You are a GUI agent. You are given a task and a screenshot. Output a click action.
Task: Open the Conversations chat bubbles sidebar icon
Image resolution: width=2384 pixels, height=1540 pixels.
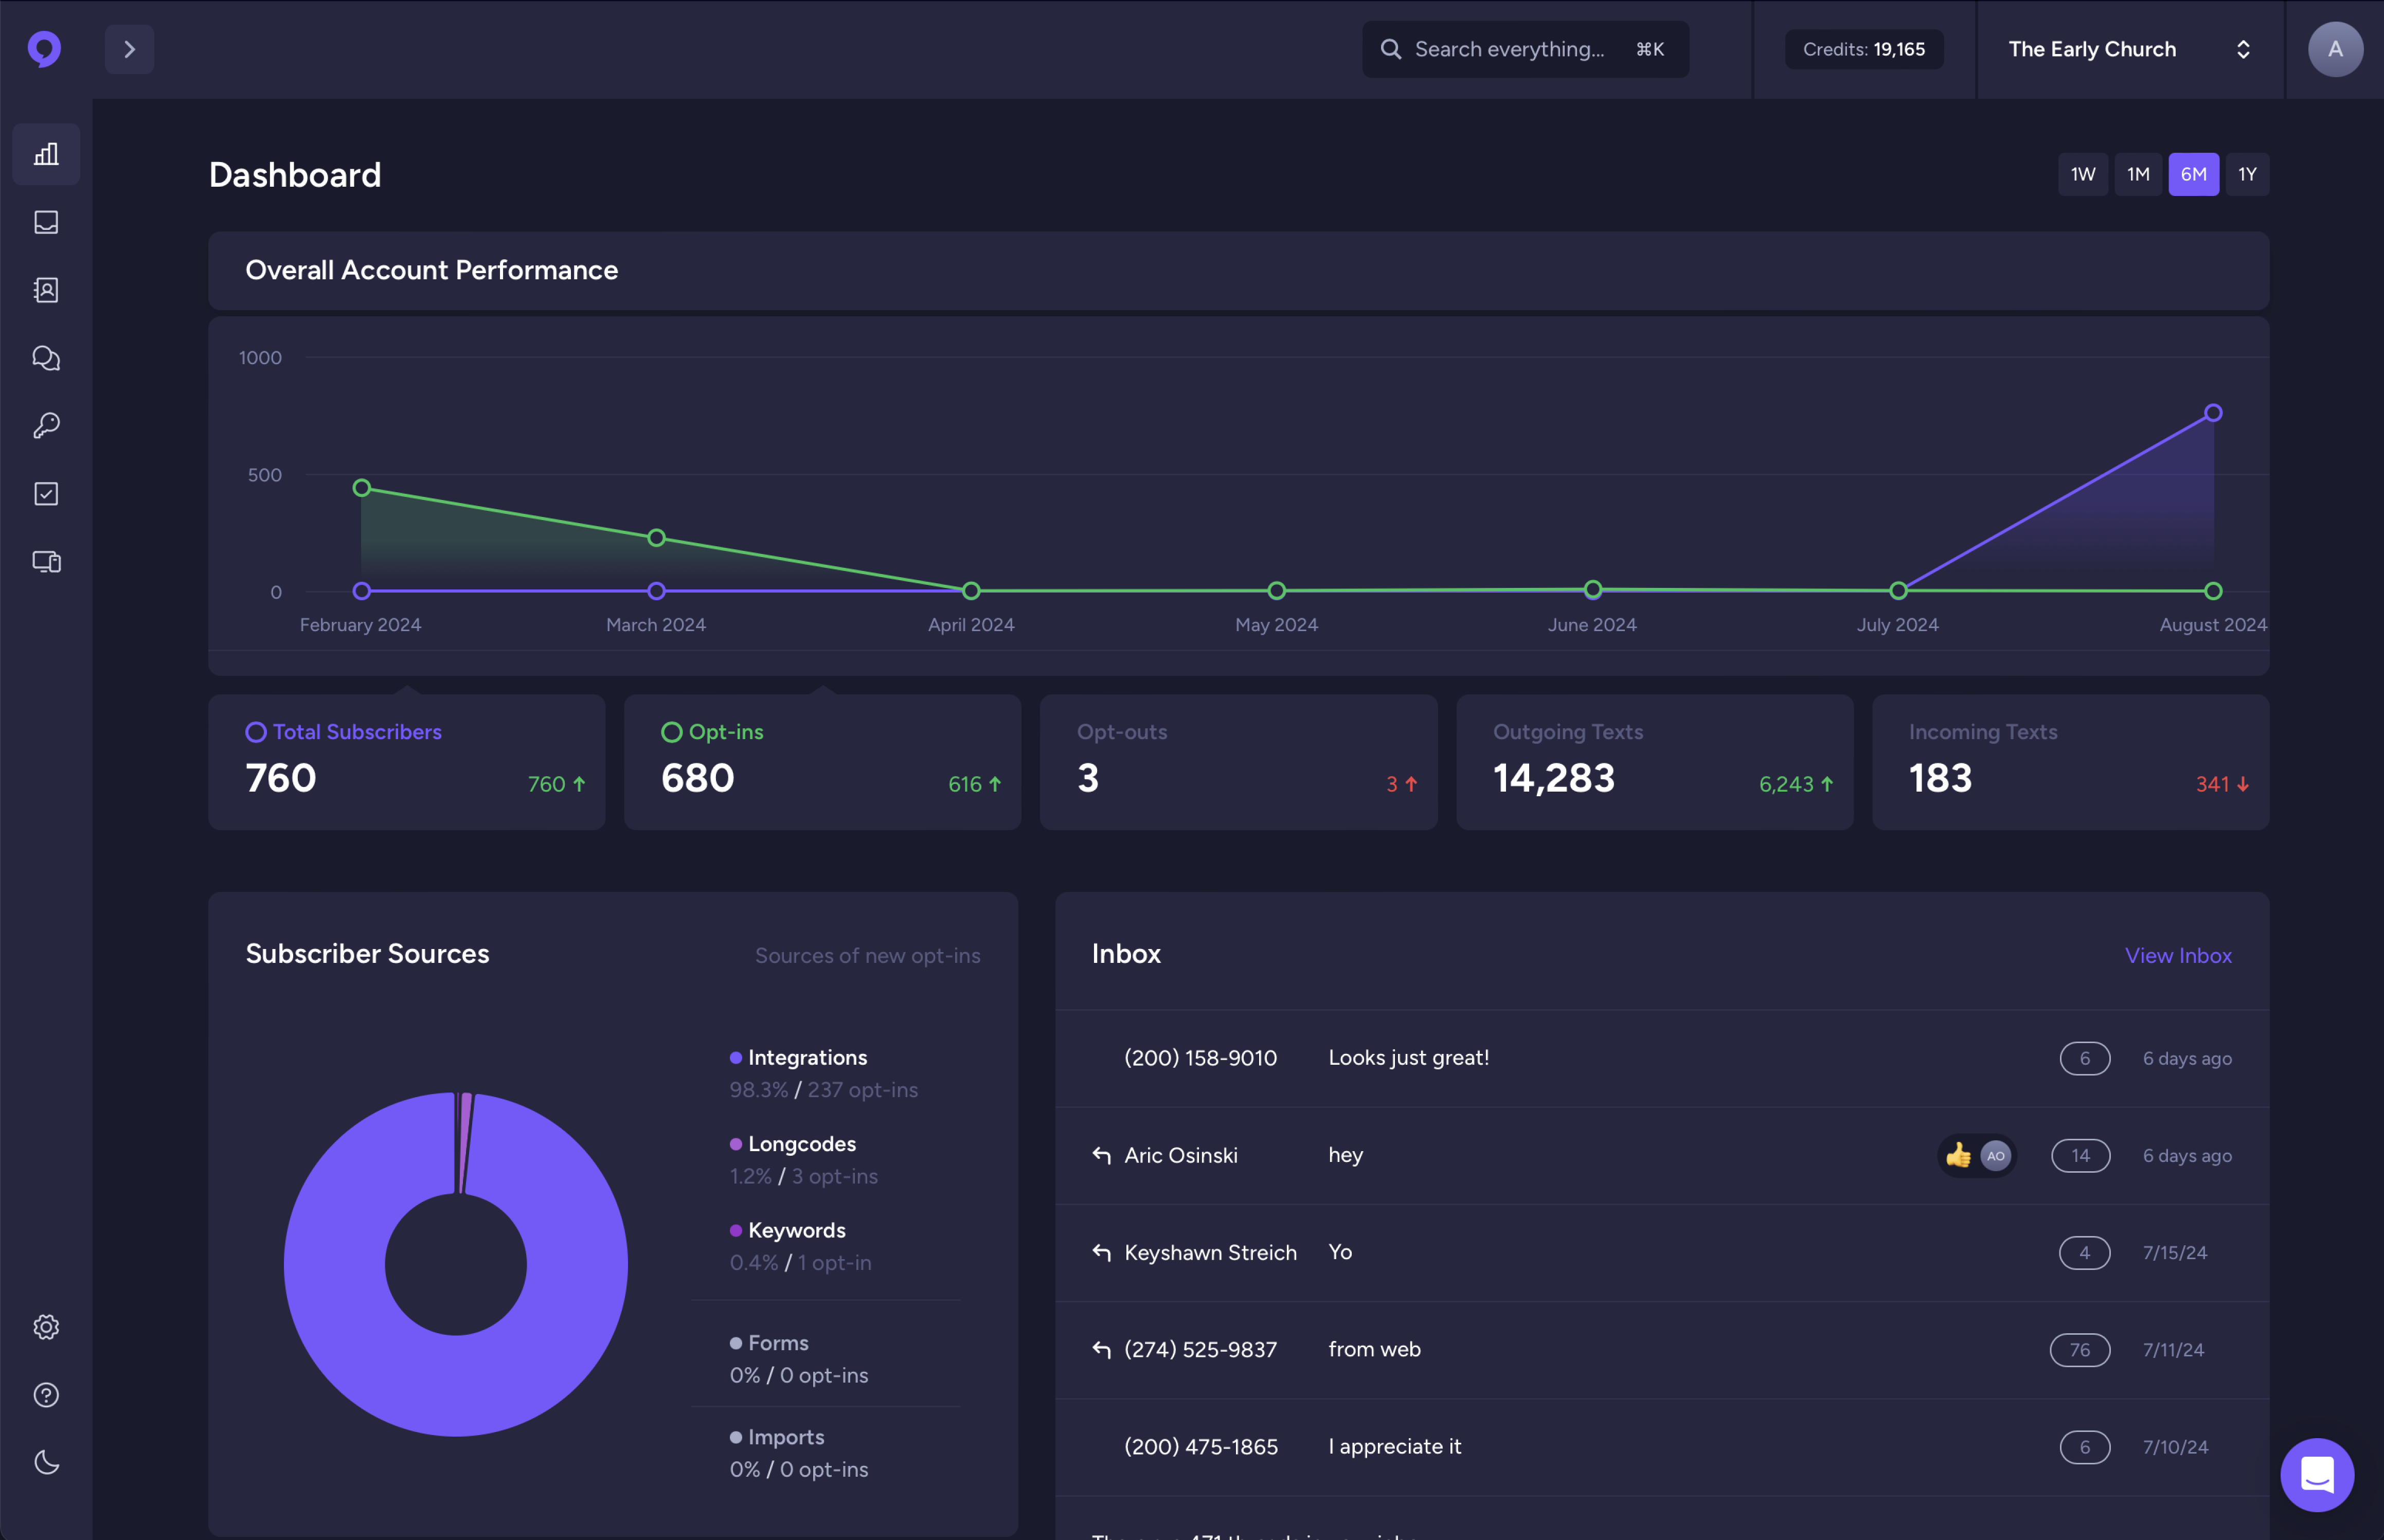coord(46,358)
